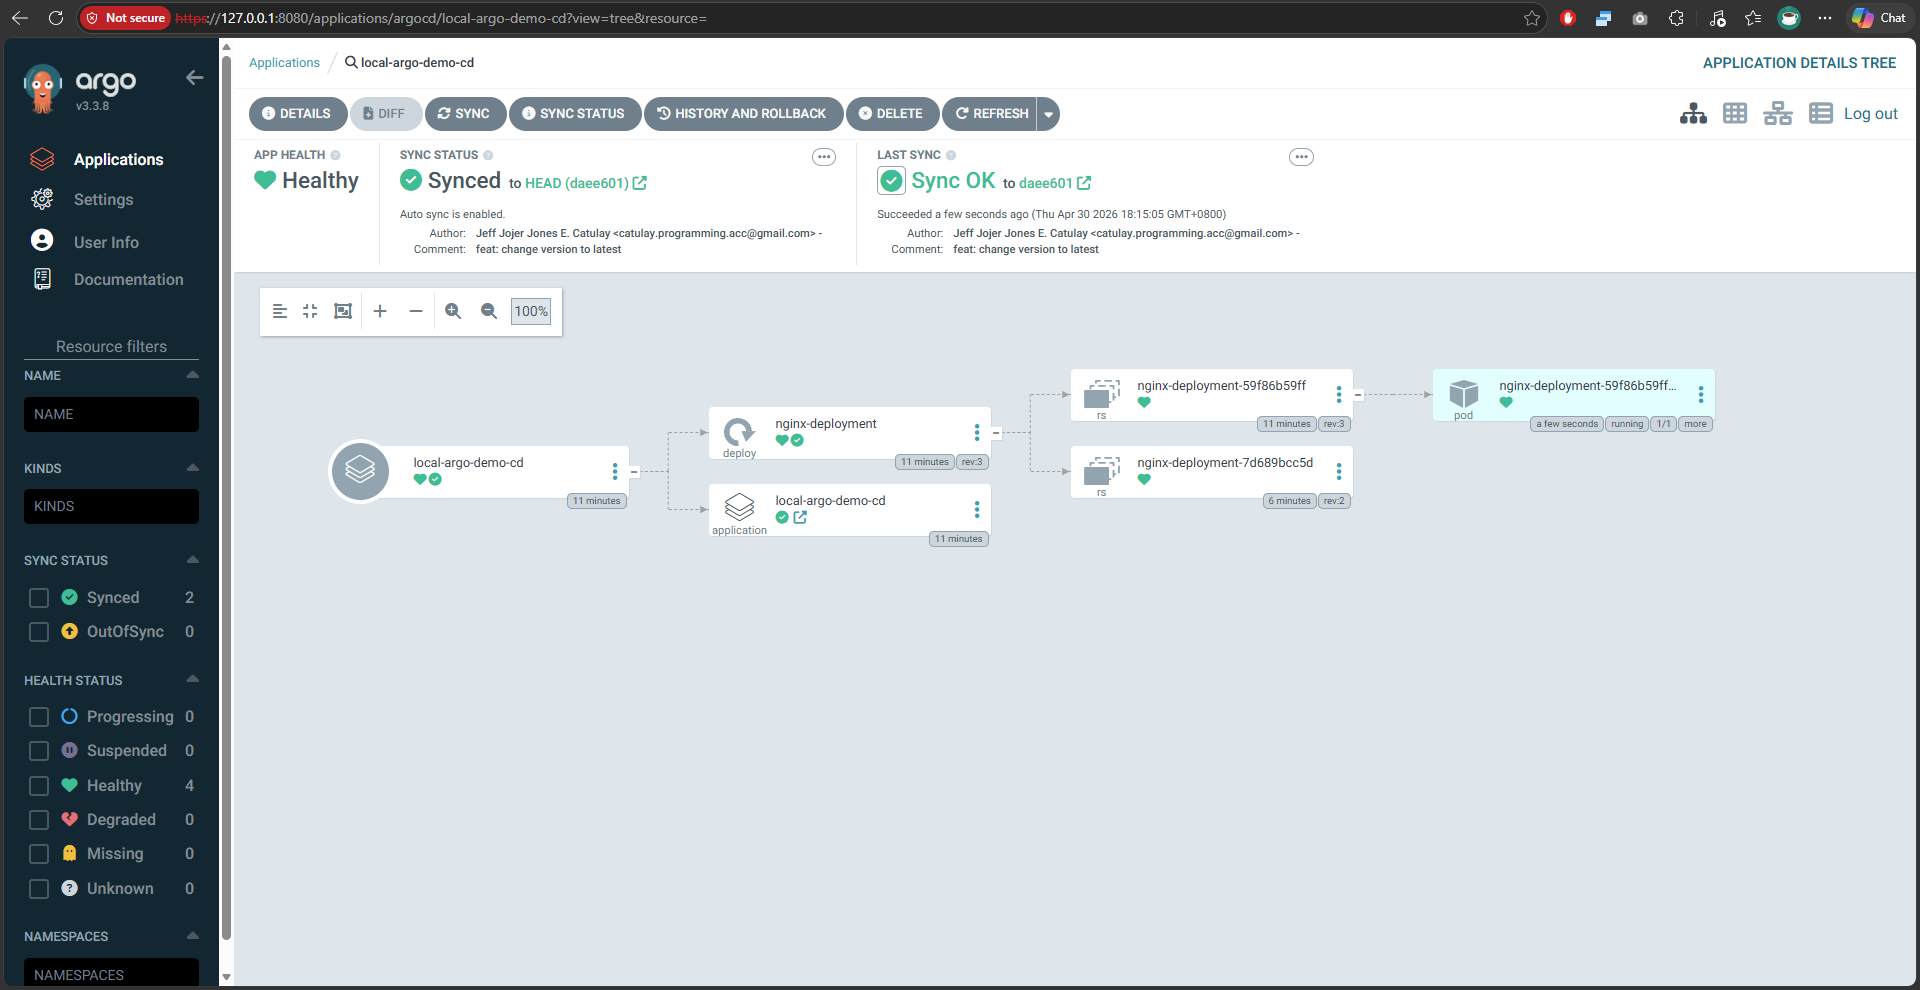Switch to the tree view icon
Viewport: 1920px width, 990px height.
pyautogui.click(x=1693, y=113)
